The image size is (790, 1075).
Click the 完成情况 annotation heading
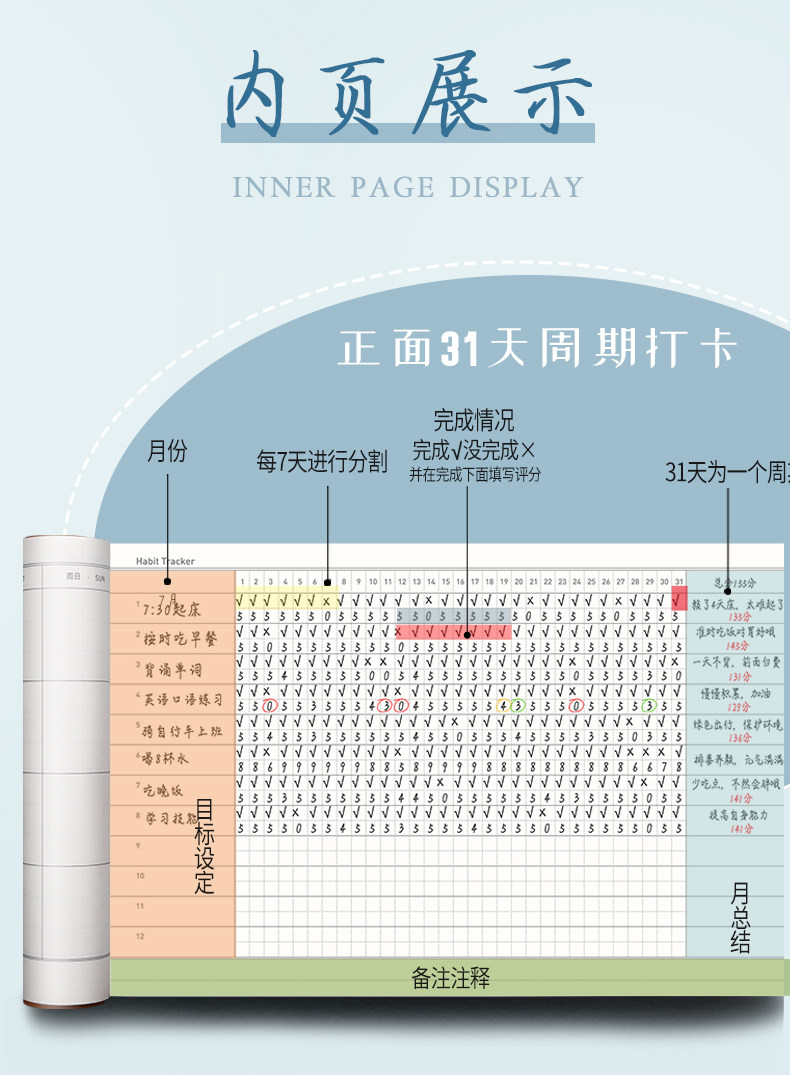(x=473, y=420)
